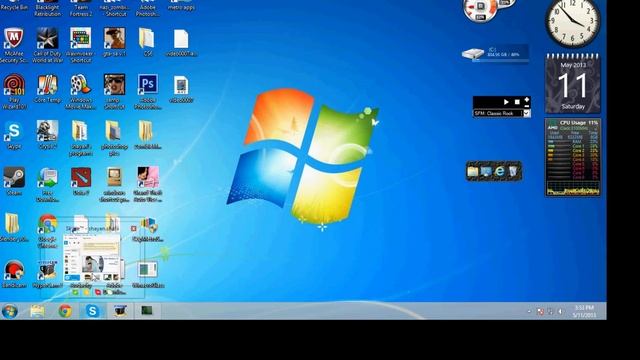
Task: Play the radio gadget stream
Action: [506, 102]
